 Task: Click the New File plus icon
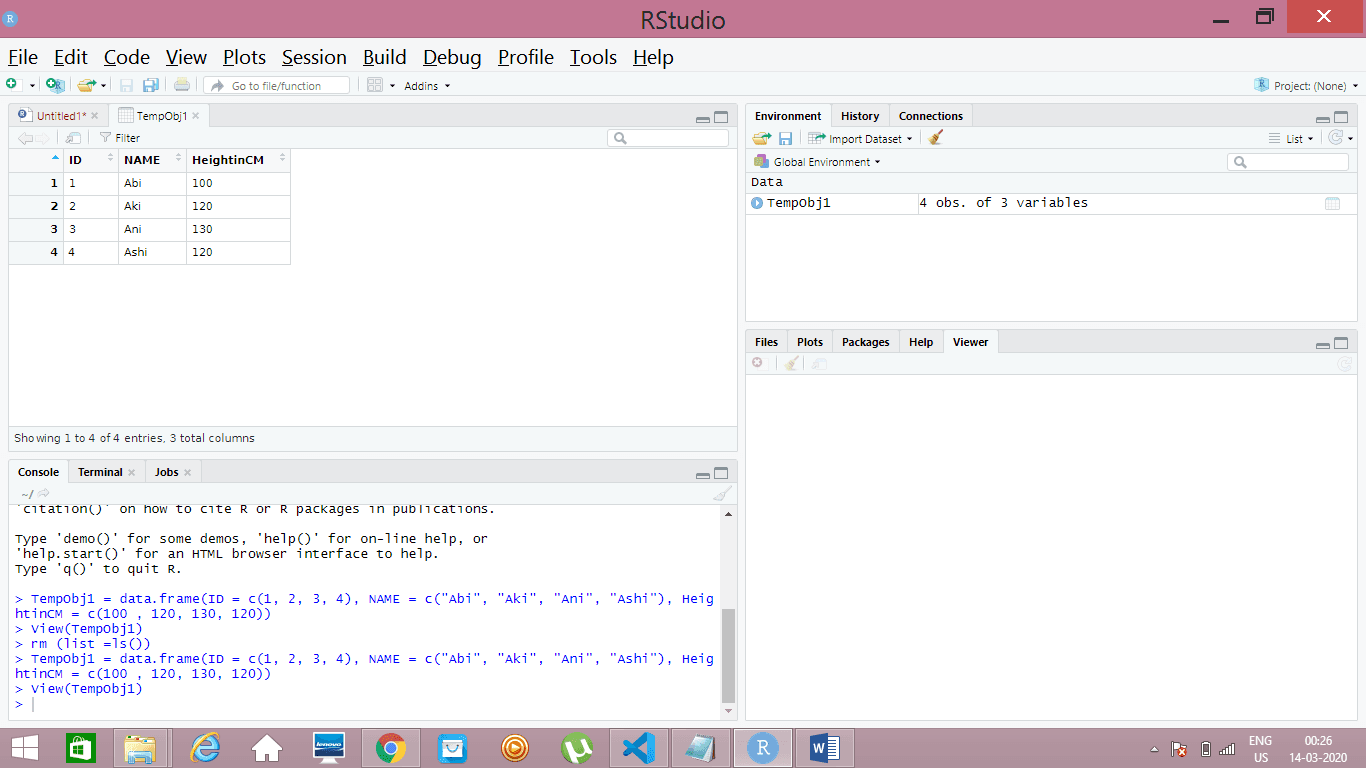11,85
